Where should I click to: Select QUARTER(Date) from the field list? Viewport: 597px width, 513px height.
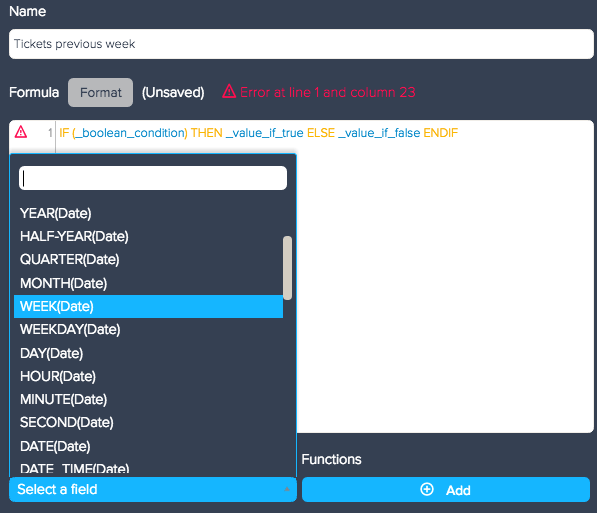148,260
